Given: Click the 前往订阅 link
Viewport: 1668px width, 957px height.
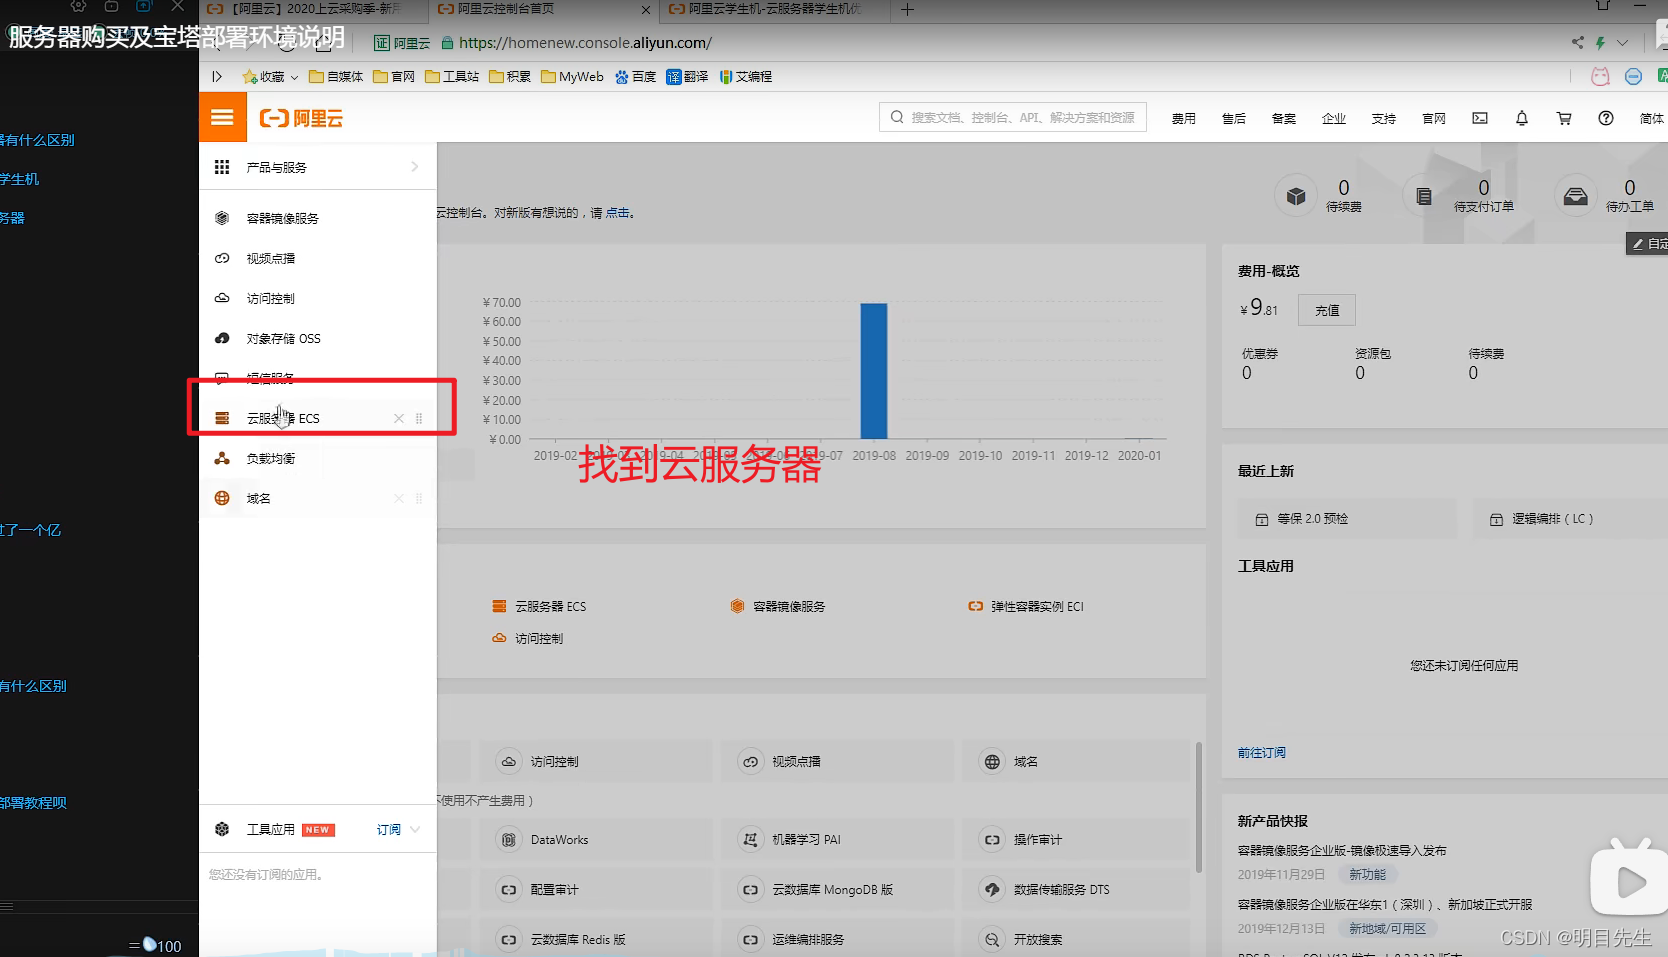Looking at the screenshot, I should [x=1262, y=752].
